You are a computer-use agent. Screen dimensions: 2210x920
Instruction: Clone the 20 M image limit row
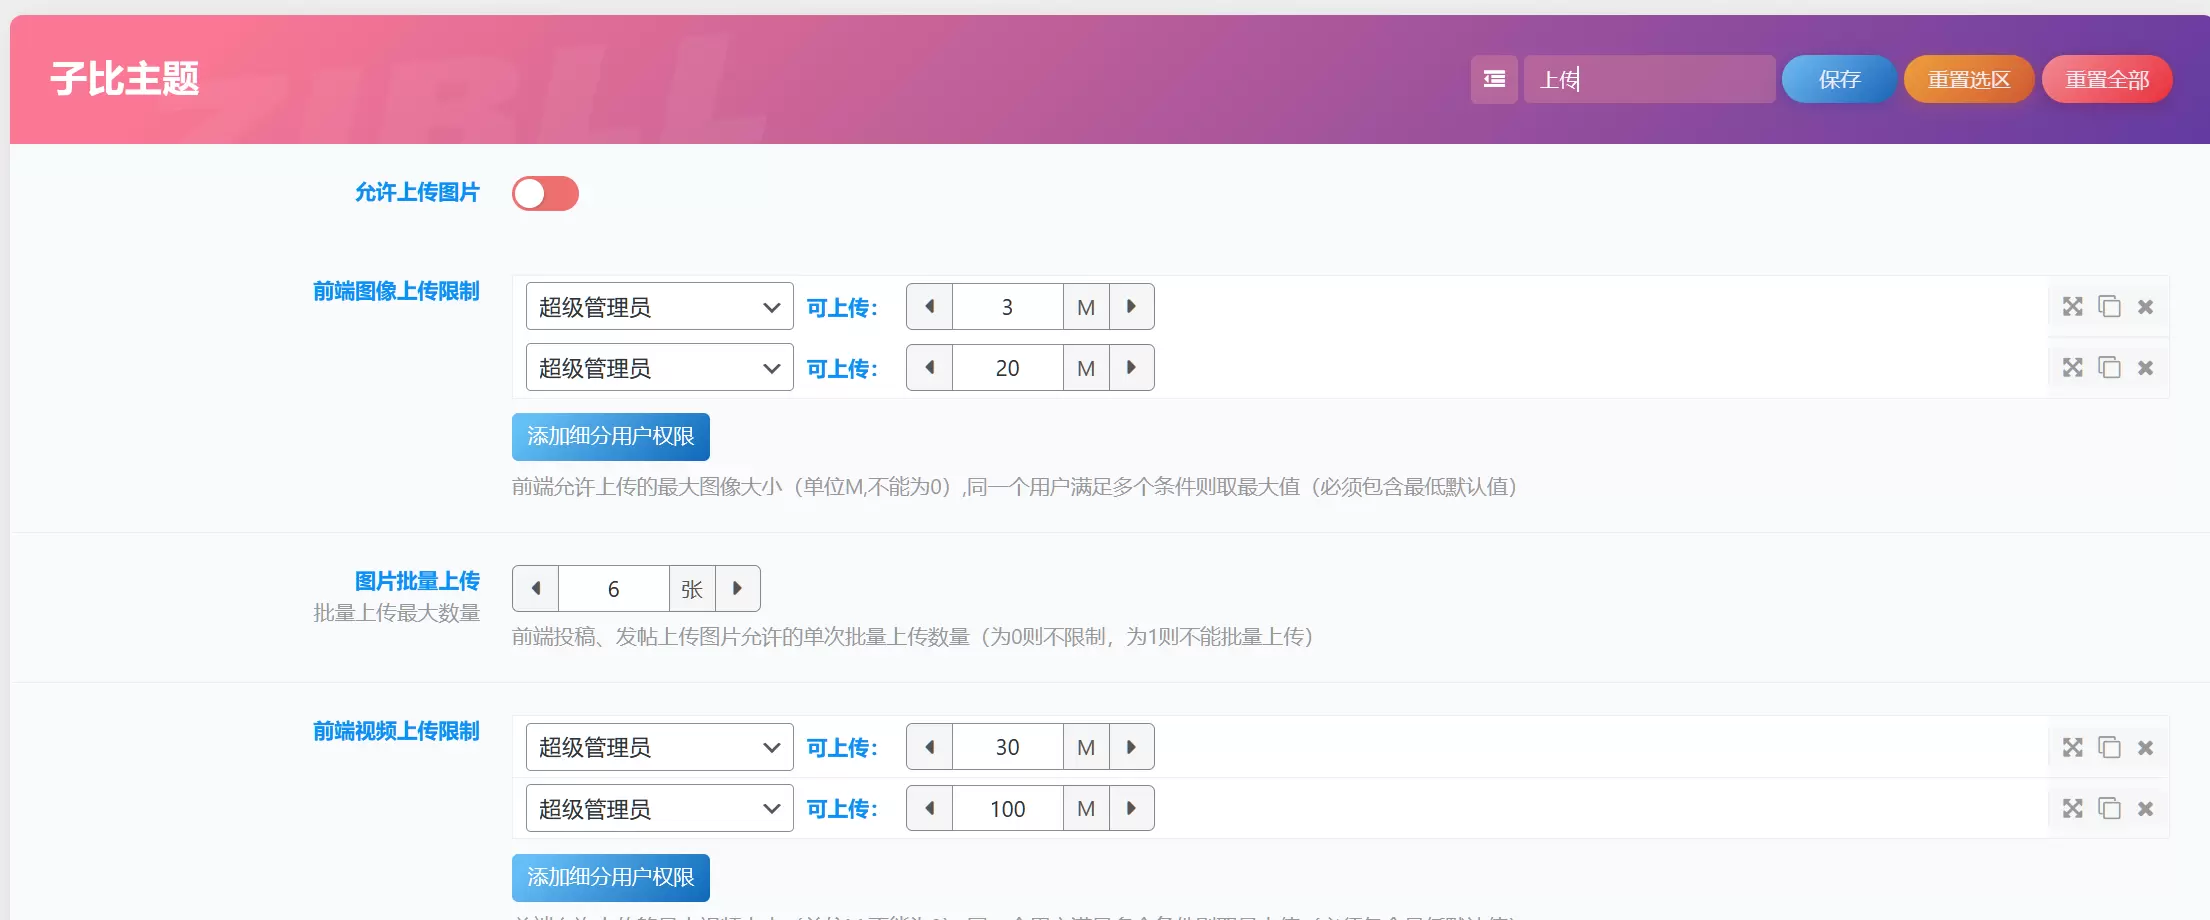click(x=2109, y=368)
